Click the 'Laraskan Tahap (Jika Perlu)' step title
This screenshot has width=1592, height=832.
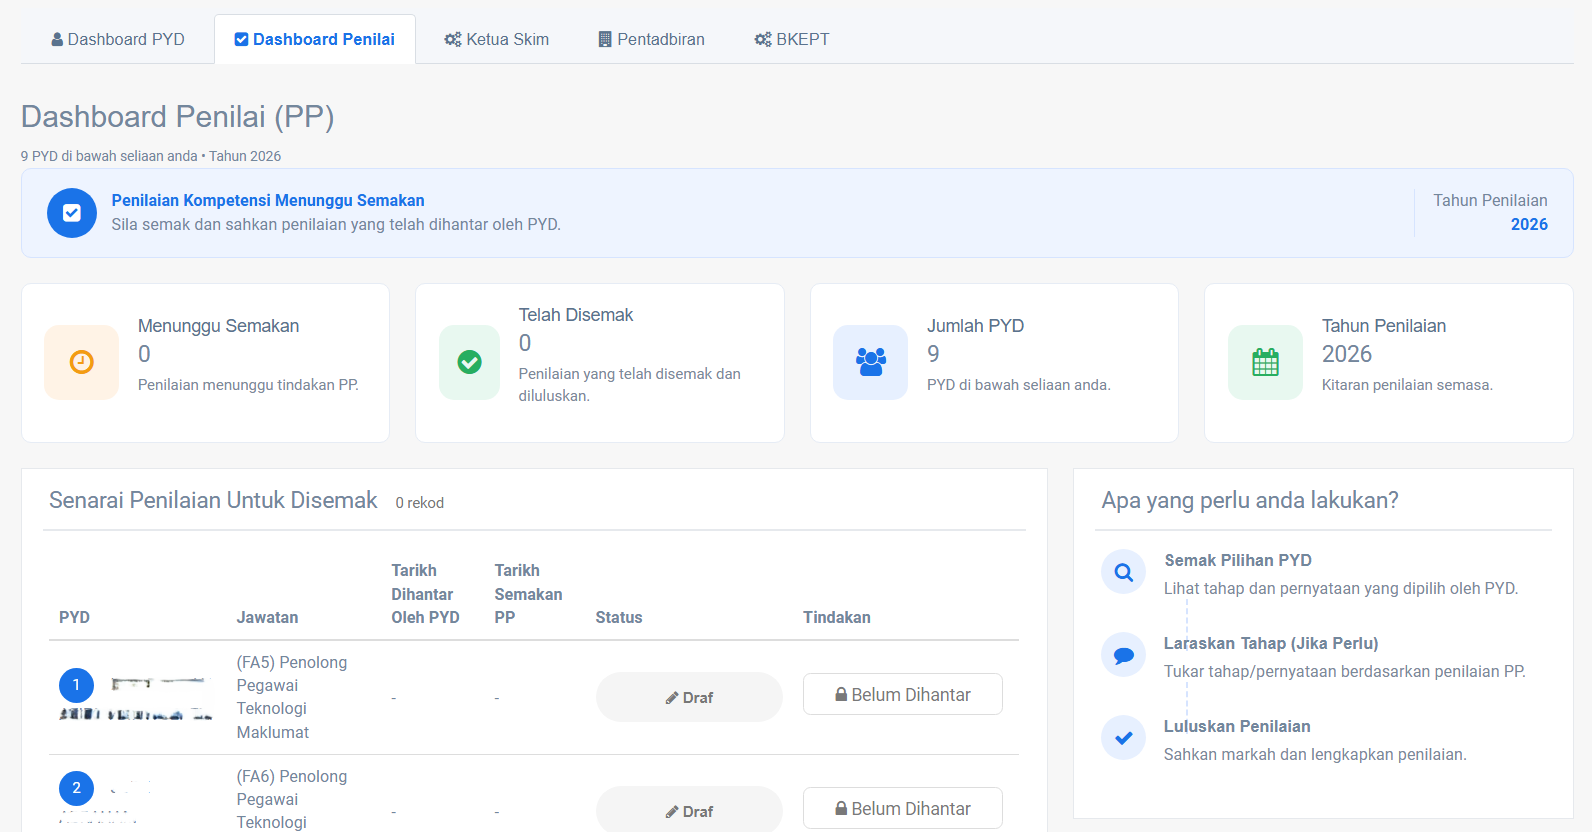coord(1271,643)
